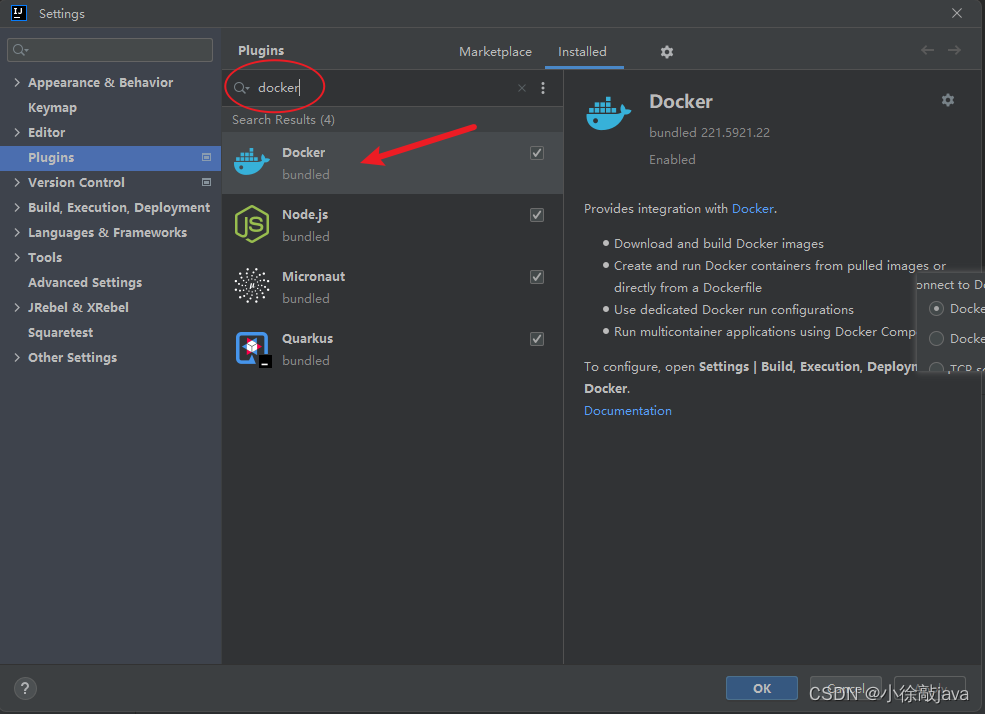The width and height of the screenshot is (985, 714).
Task: Expand Languages & Frameworks tree node
Action: pyautogui.click(x=17, y=233)
